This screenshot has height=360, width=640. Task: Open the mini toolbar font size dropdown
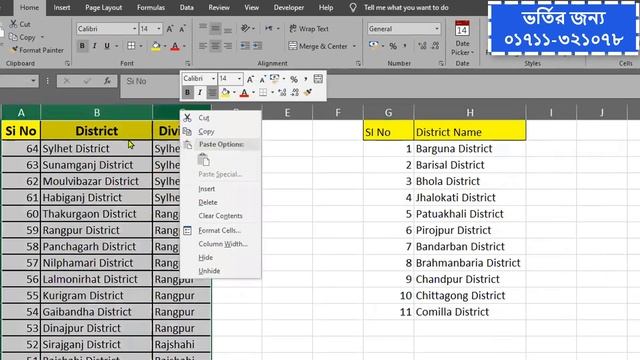pyautogui.click(x=239, y=78)
